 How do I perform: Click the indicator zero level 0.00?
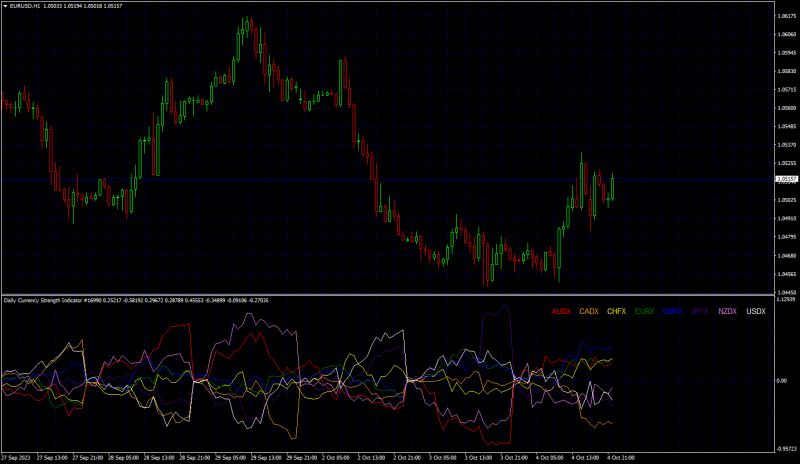[782, 381]
